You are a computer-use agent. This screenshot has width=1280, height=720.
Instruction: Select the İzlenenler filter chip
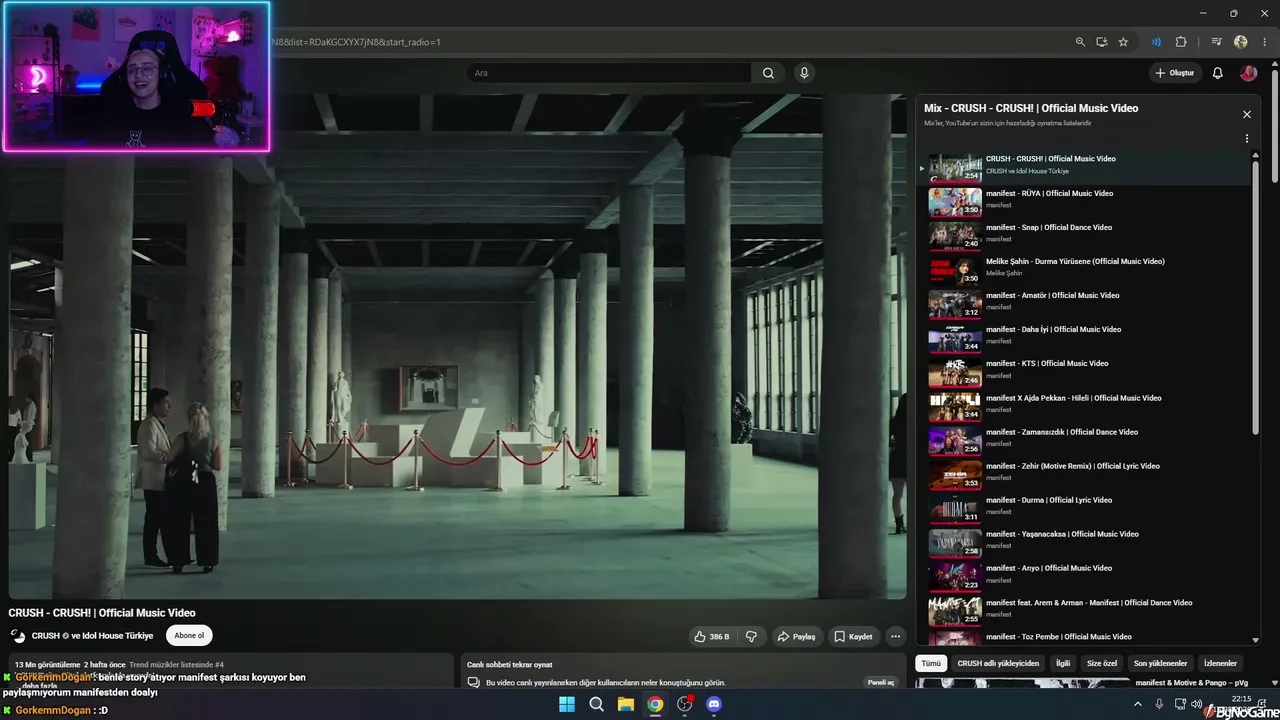[1220, 663]
